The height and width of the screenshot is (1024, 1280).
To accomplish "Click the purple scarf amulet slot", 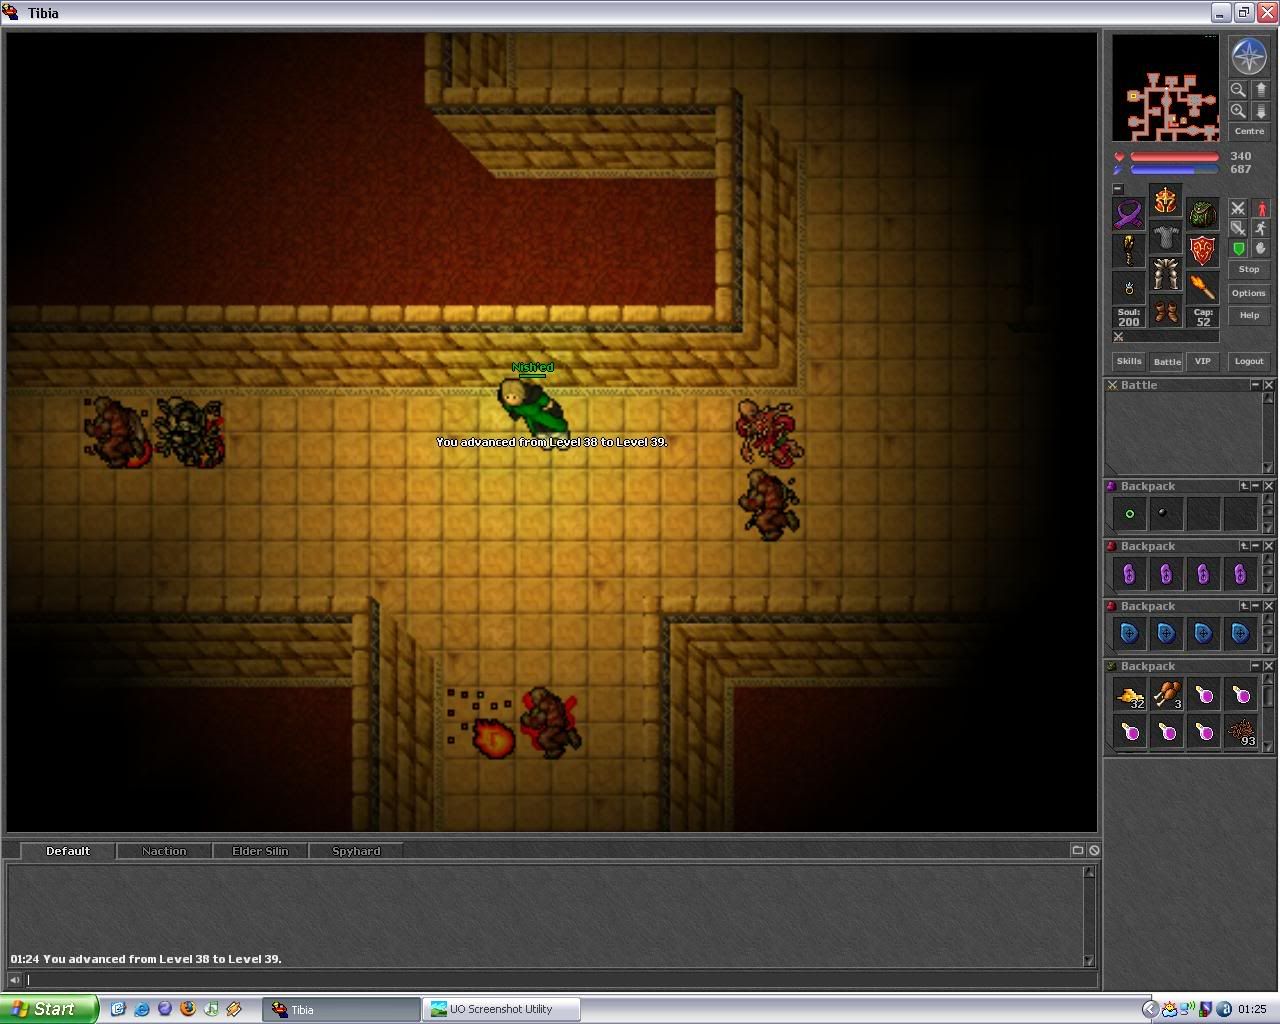I will (1129, 214).
